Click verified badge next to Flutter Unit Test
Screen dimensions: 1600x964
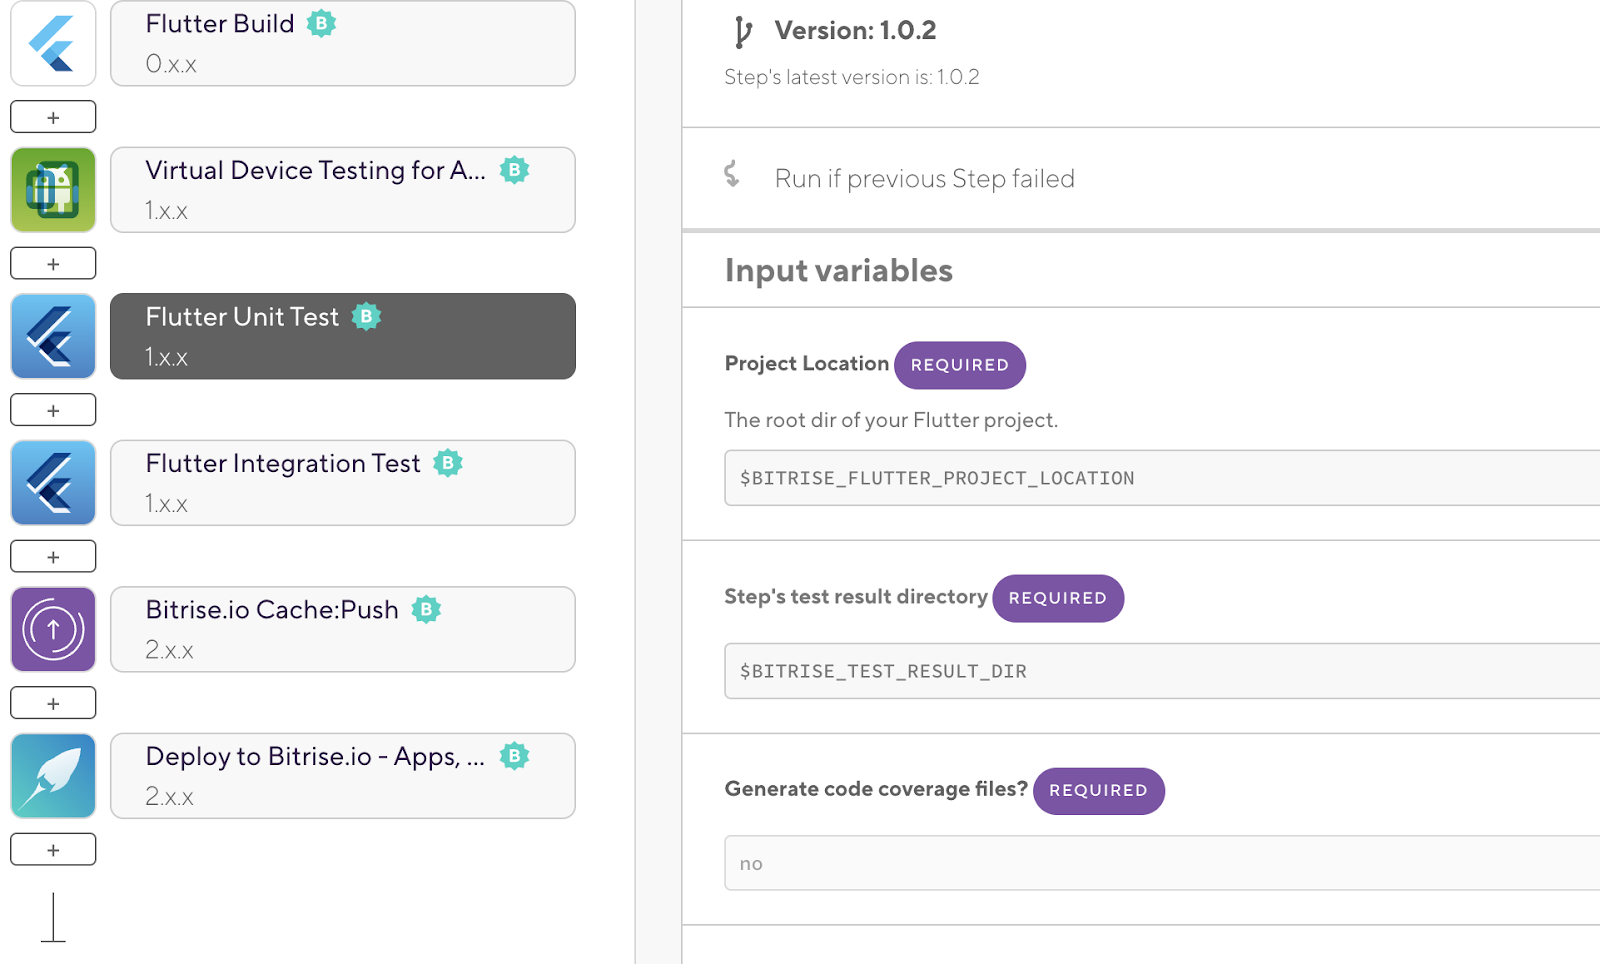click(x=366, y=317)
